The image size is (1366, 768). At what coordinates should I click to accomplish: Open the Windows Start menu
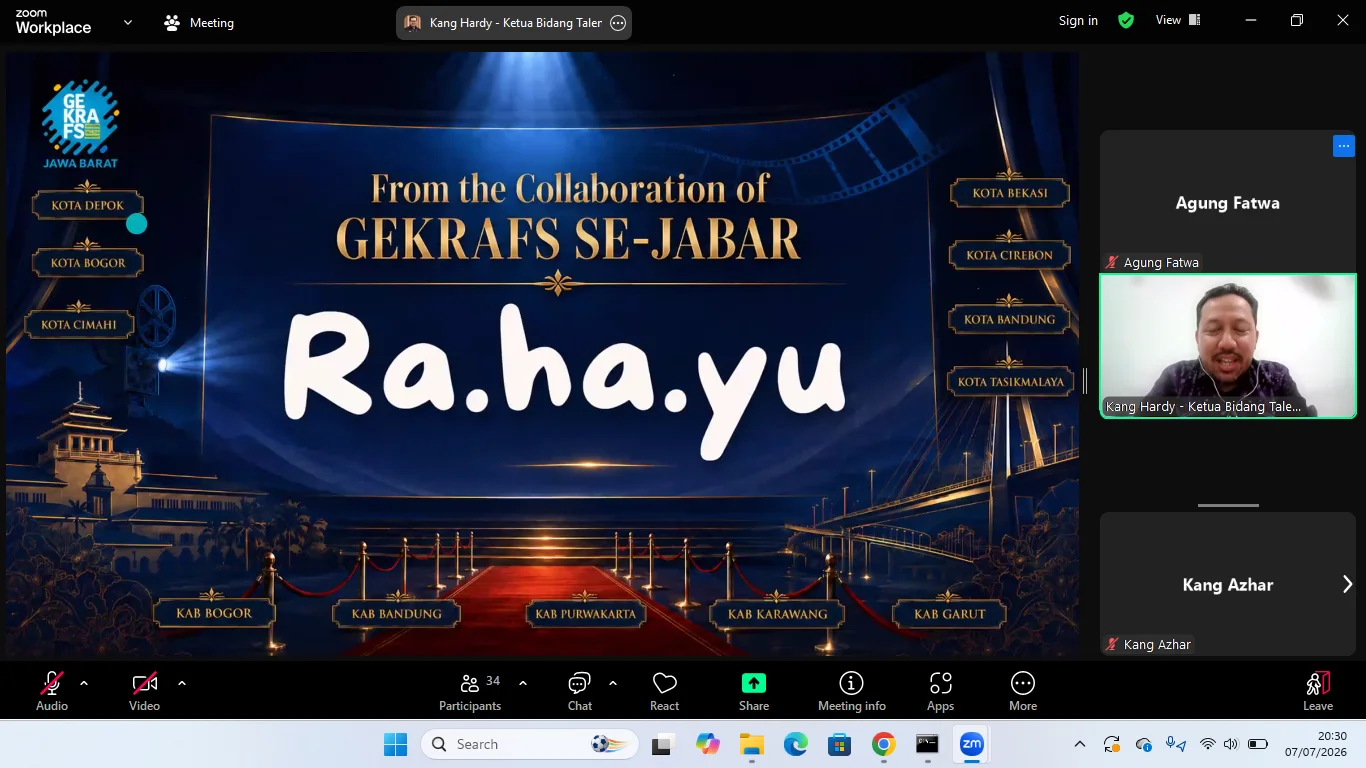click(395, 744)
